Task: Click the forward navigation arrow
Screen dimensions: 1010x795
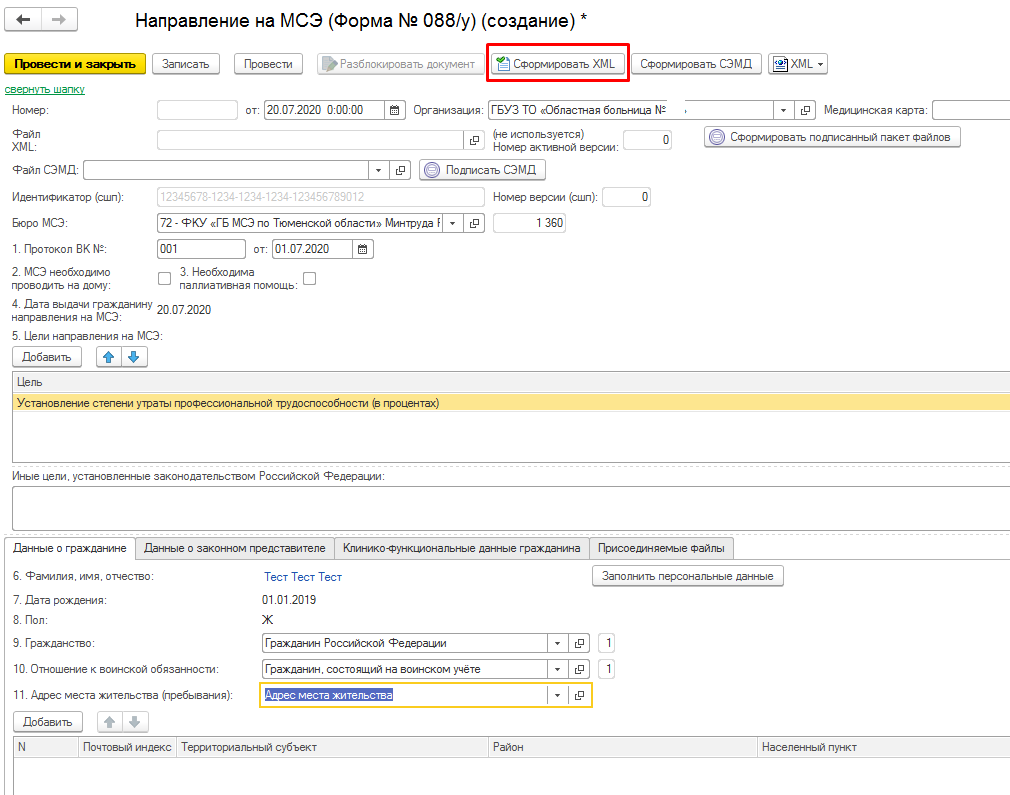Action: [x=59, y=20]
